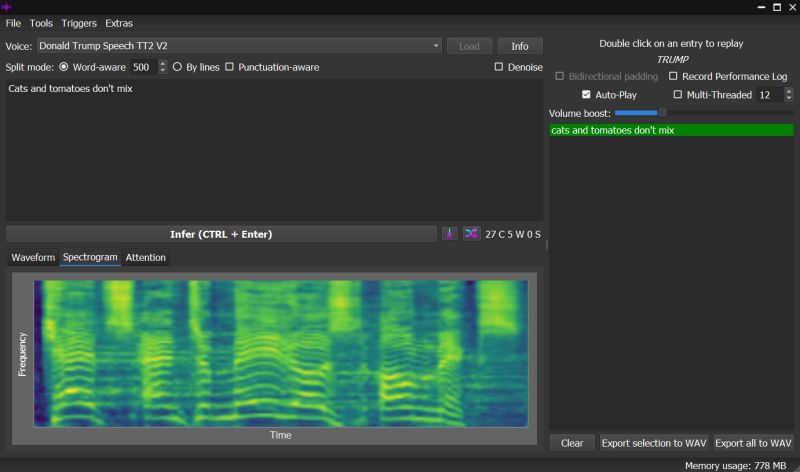This screenshot has height=472, width=800.
Task: Click the Memory usage: 778 MB status
Action: pyautogui.click(x=735, y=465)
